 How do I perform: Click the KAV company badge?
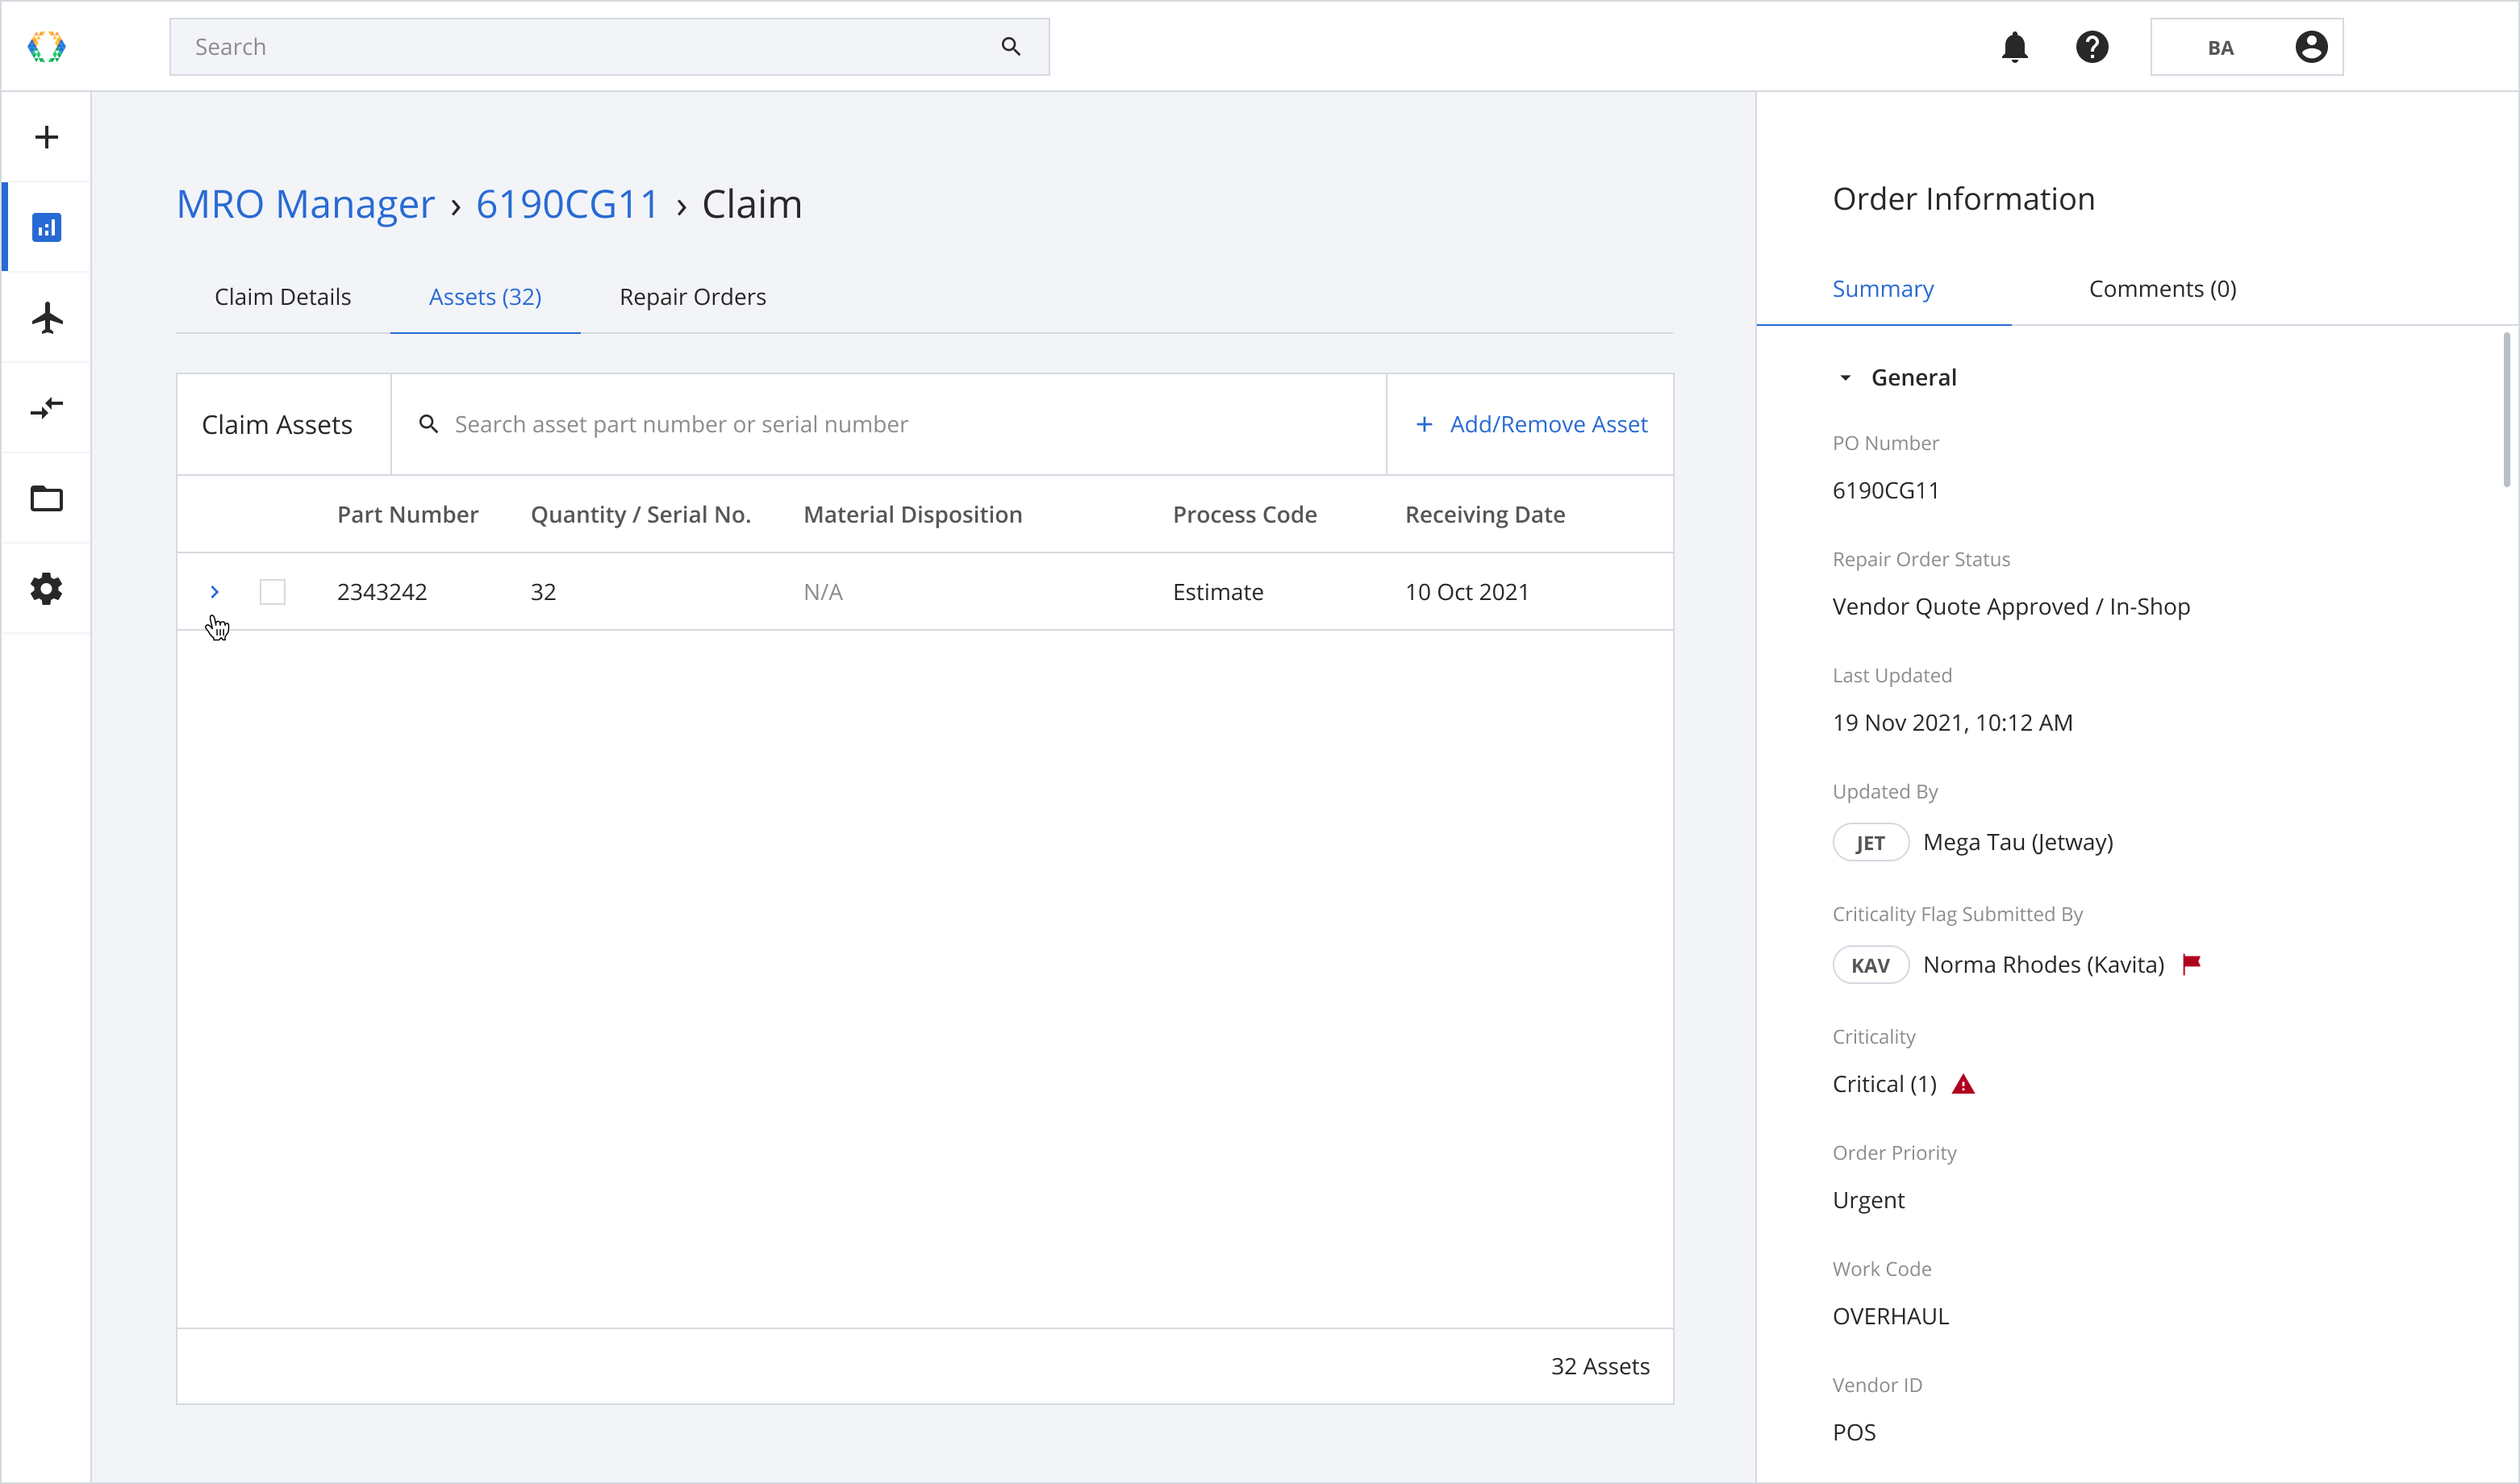[x=1870, y=965]
